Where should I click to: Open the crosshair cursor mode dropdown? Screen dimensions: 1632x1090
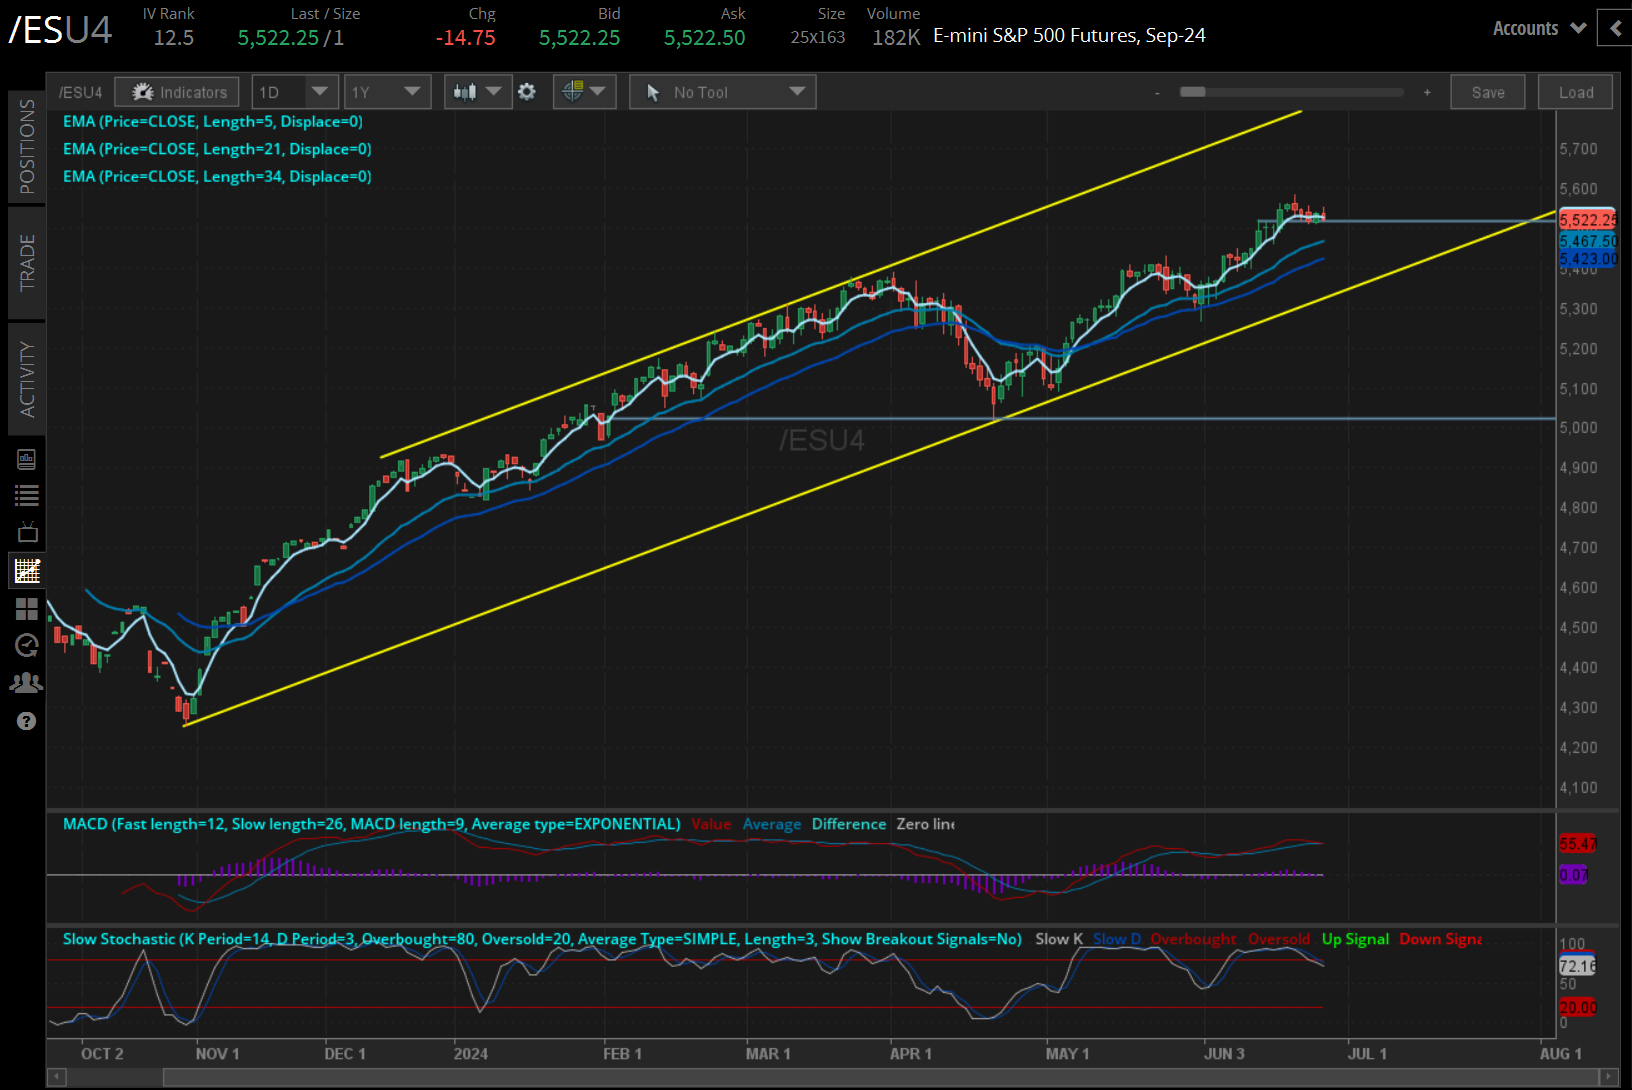584,92
